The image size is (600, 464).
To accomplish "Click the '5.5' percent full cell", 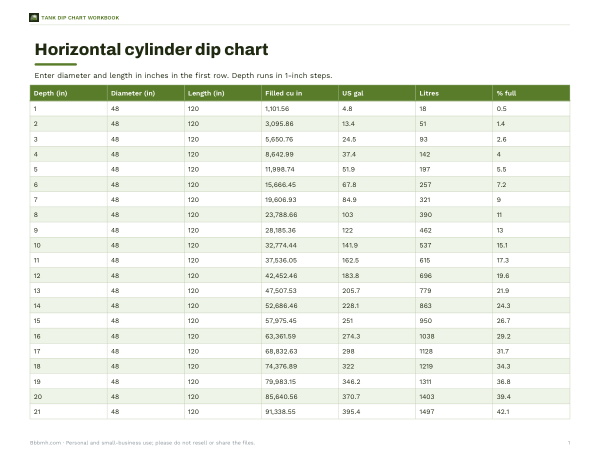I will tap(532, 169).
